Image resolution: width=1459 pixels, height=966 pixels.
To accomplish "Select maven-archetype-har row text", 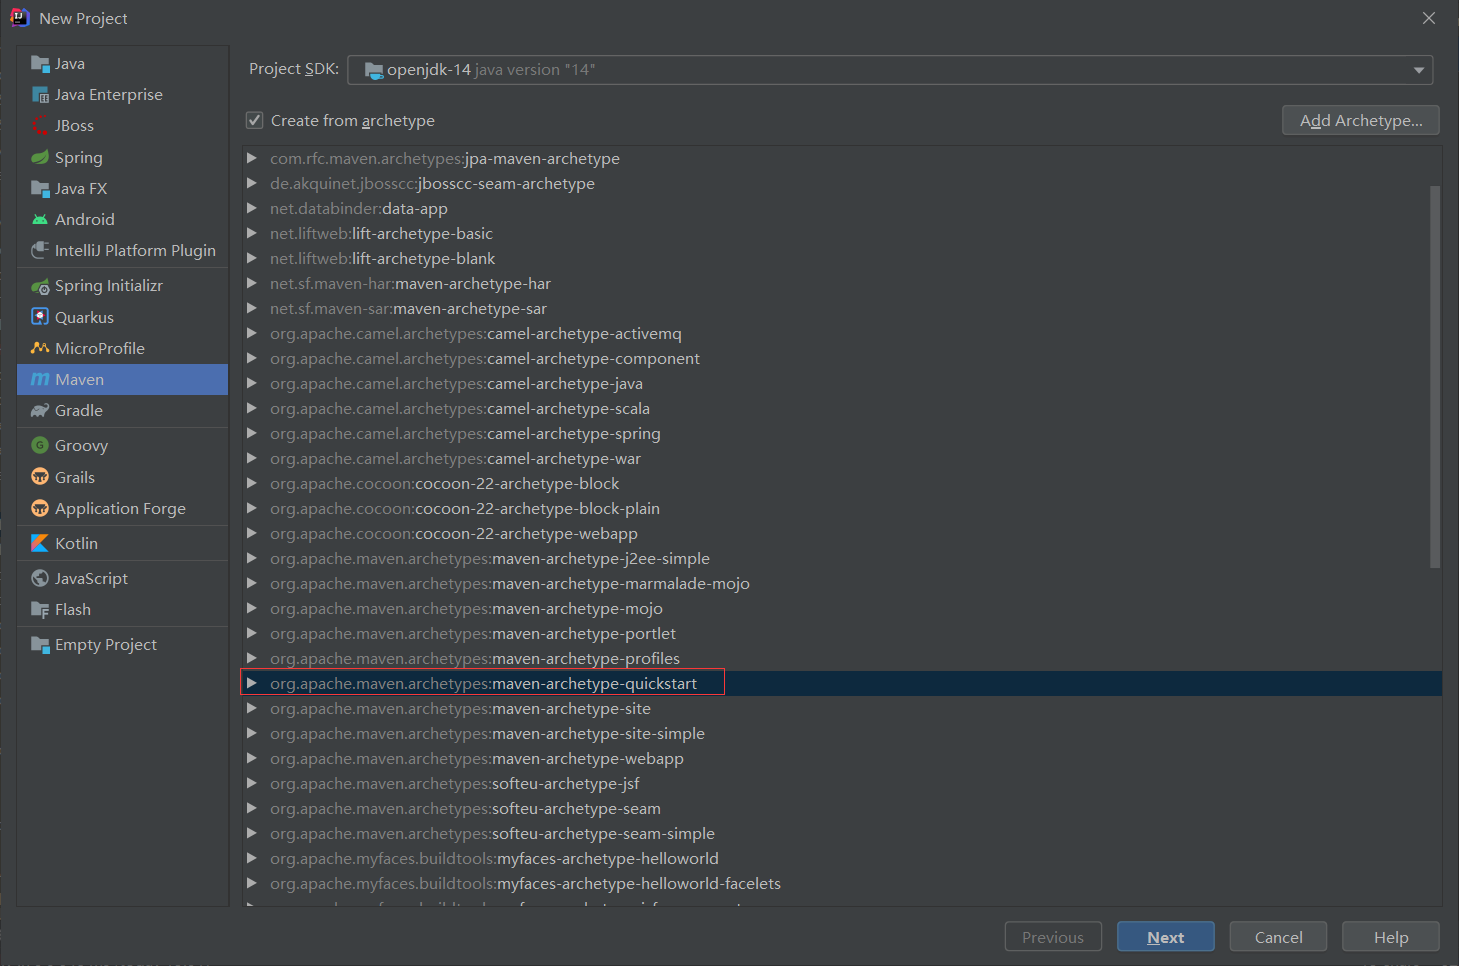I will 410,283.
